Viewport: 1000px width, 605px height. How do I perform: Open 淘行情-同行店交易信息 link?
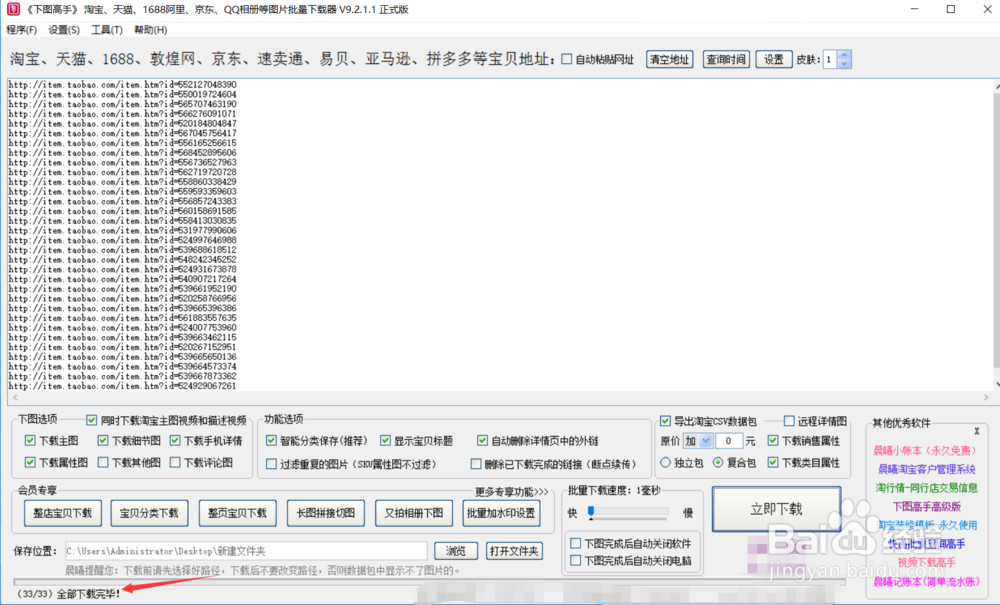(927, 488)
